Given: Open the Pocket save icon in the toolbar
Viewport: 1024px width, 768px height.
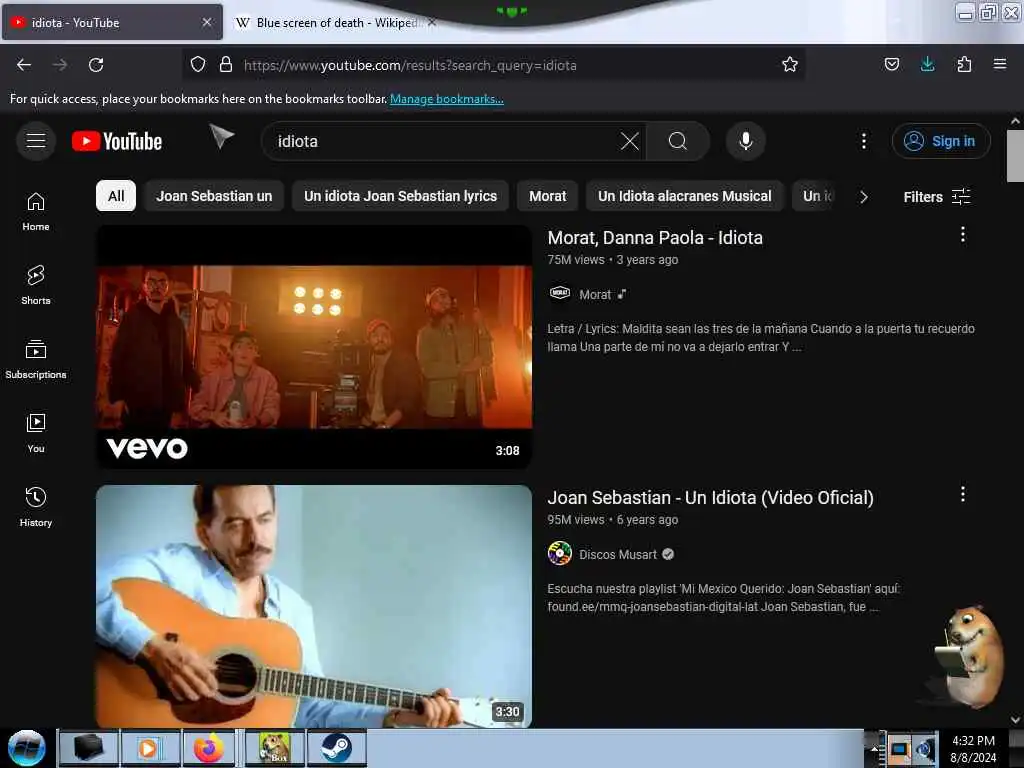Looking at the screenshot, I should click(891, 64).
